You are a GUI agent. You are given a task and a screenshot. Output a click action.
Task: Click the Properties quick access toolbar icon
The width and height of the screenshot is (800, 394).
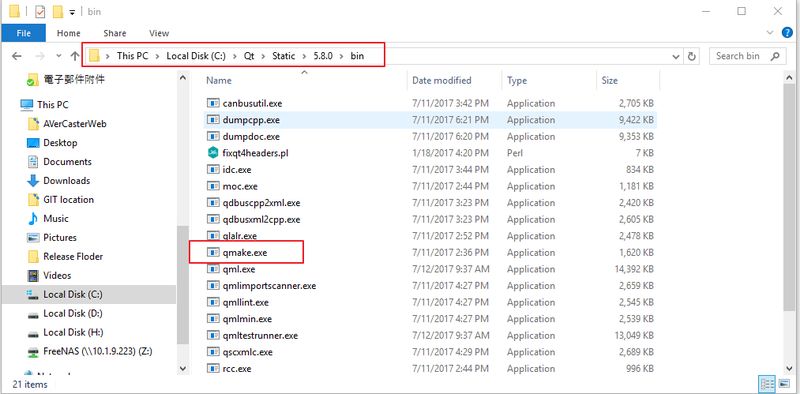point(40,11)
